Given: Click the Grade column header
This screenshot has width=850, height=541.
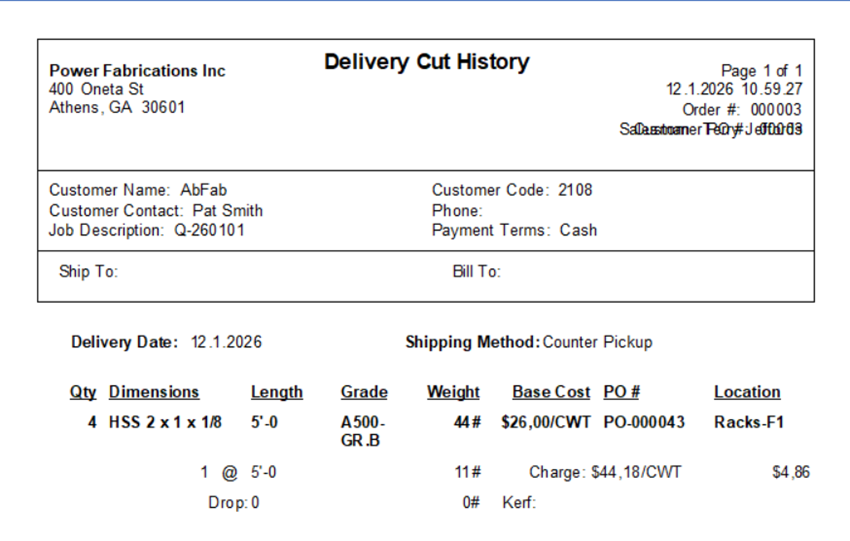Looking at the screenshot, I should (364, 392).
